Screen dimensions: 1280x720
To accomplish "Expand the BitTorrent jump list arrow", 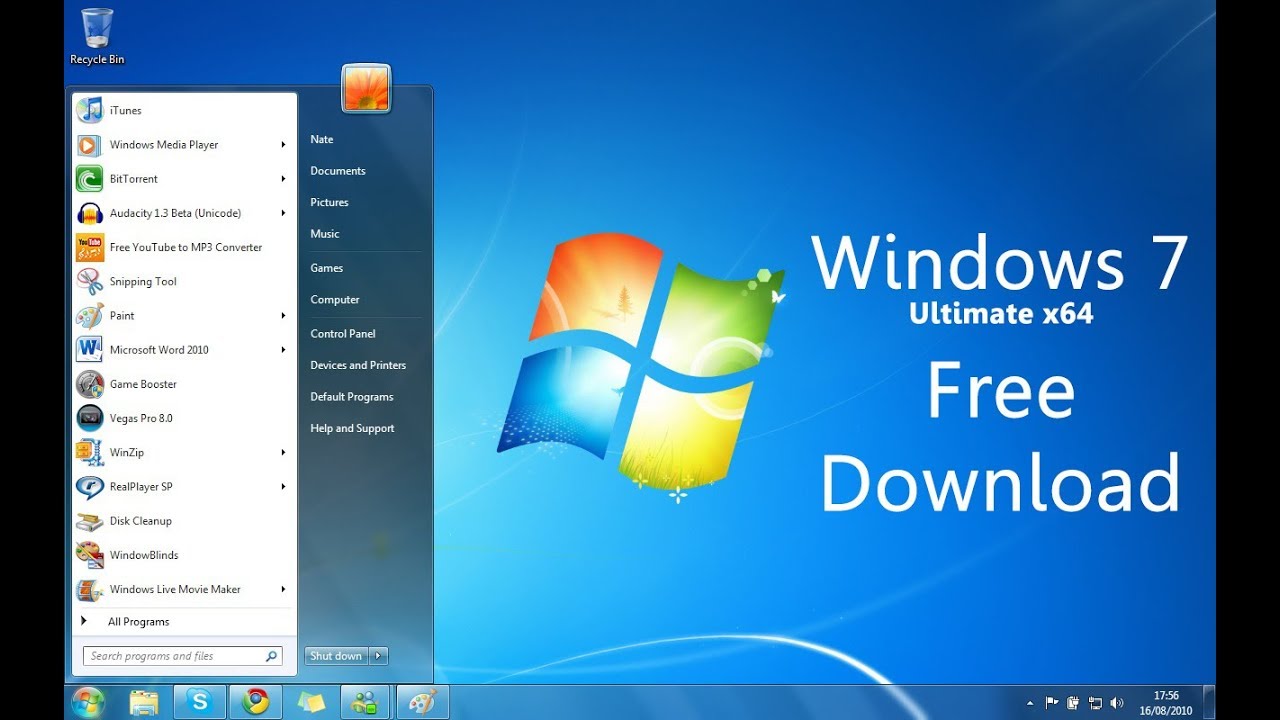I will tap(284, 179).
